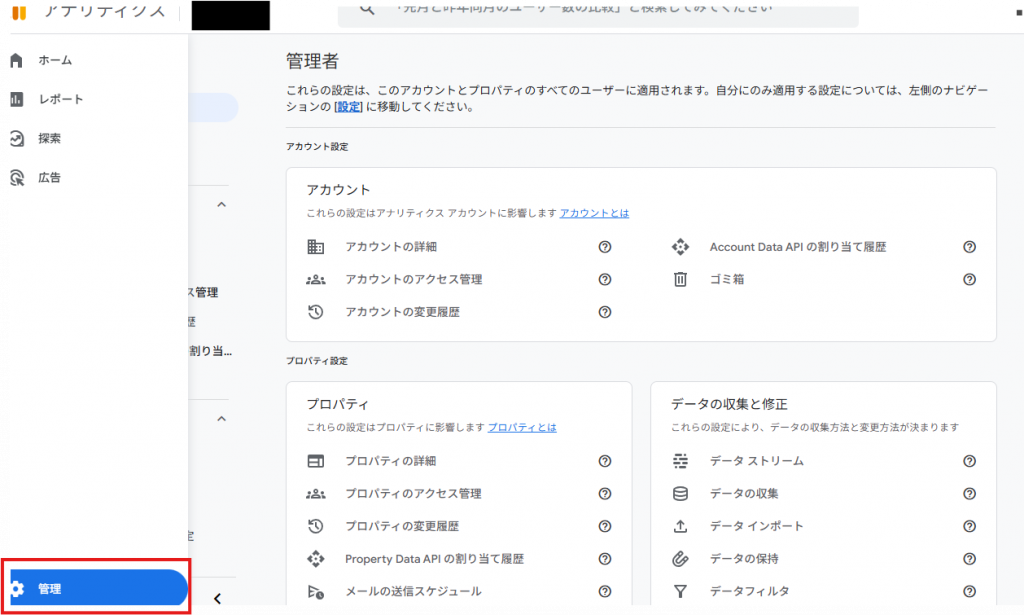This screenshot has height=615, width=1024.
Task: Click the Home icon in sidebar
Action: (16, 60)
